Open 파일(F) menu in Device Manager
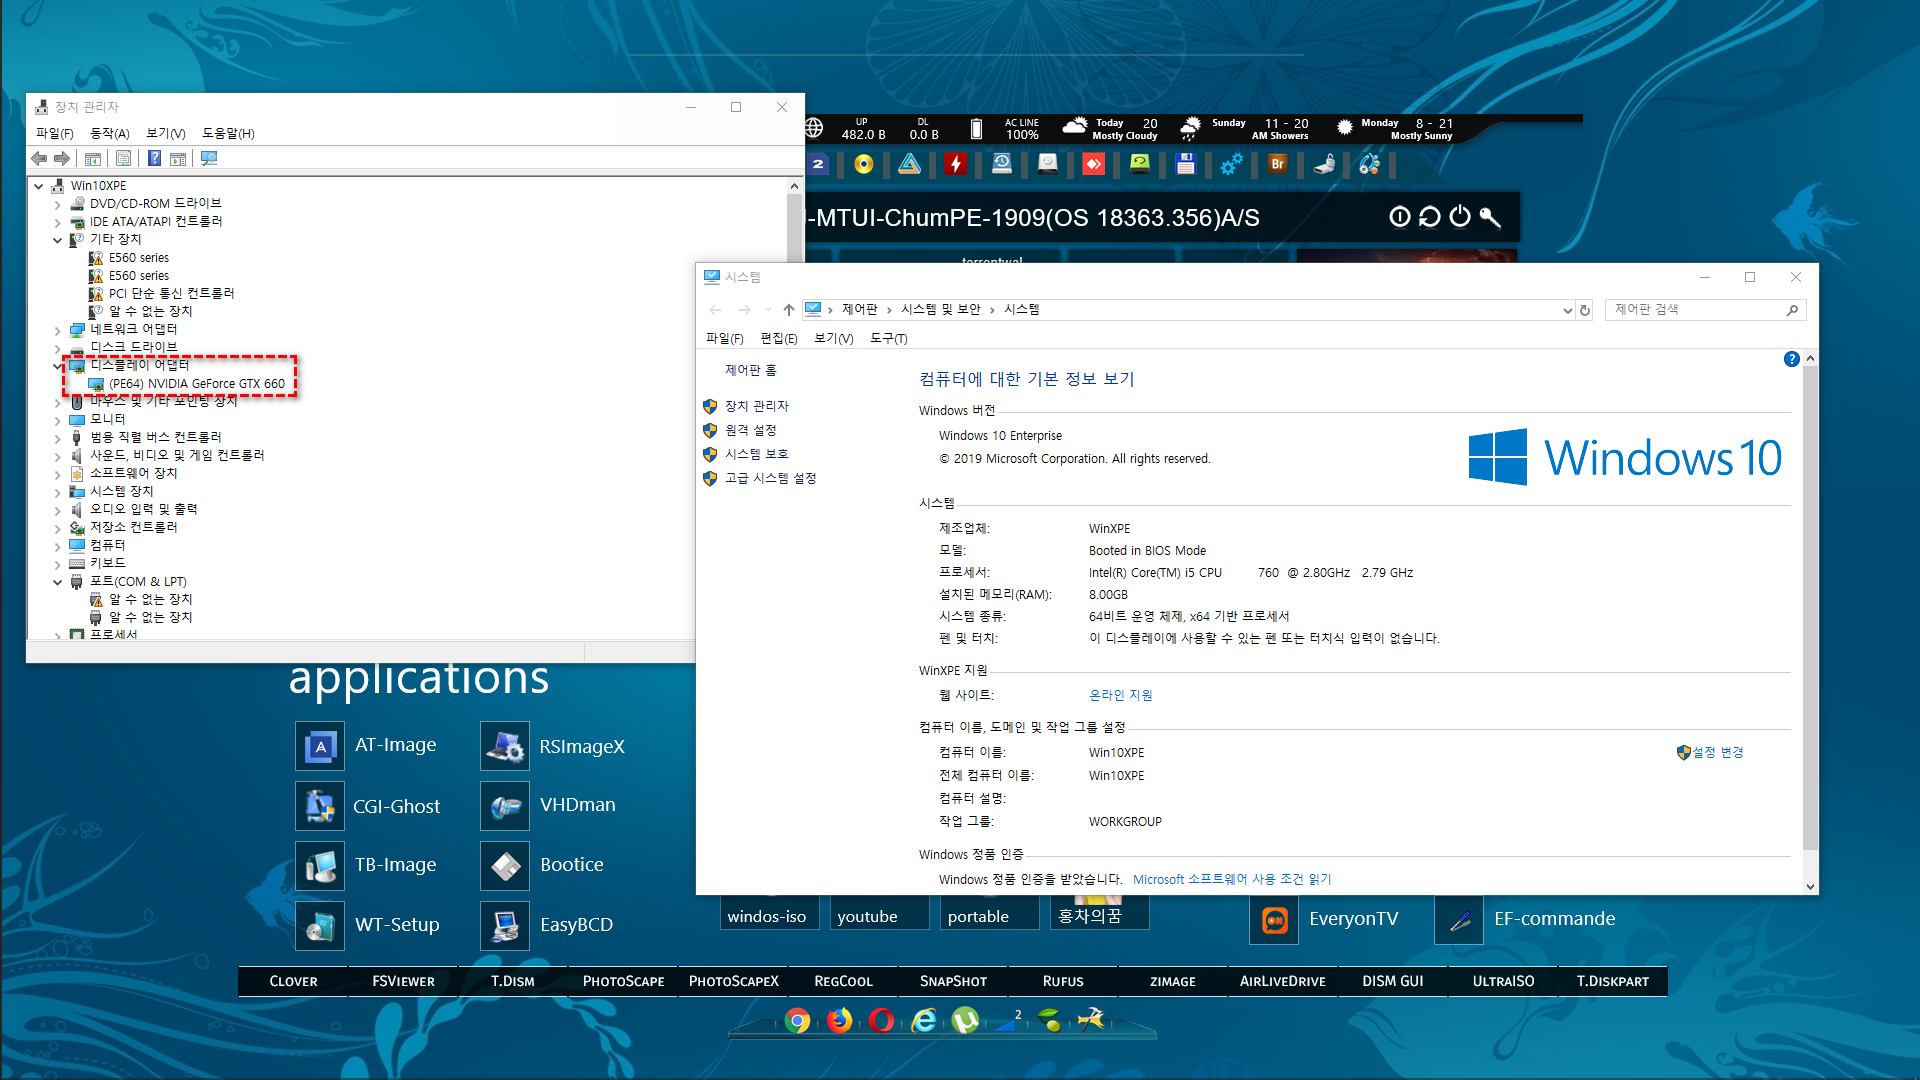Viewport: 1920px width, 1080px height. point(54,133)
